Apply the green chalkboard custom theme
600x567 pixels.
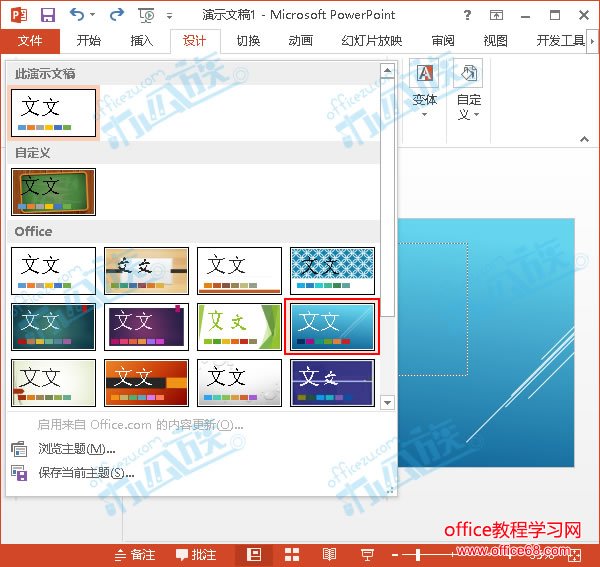click(x=53, y=192)
